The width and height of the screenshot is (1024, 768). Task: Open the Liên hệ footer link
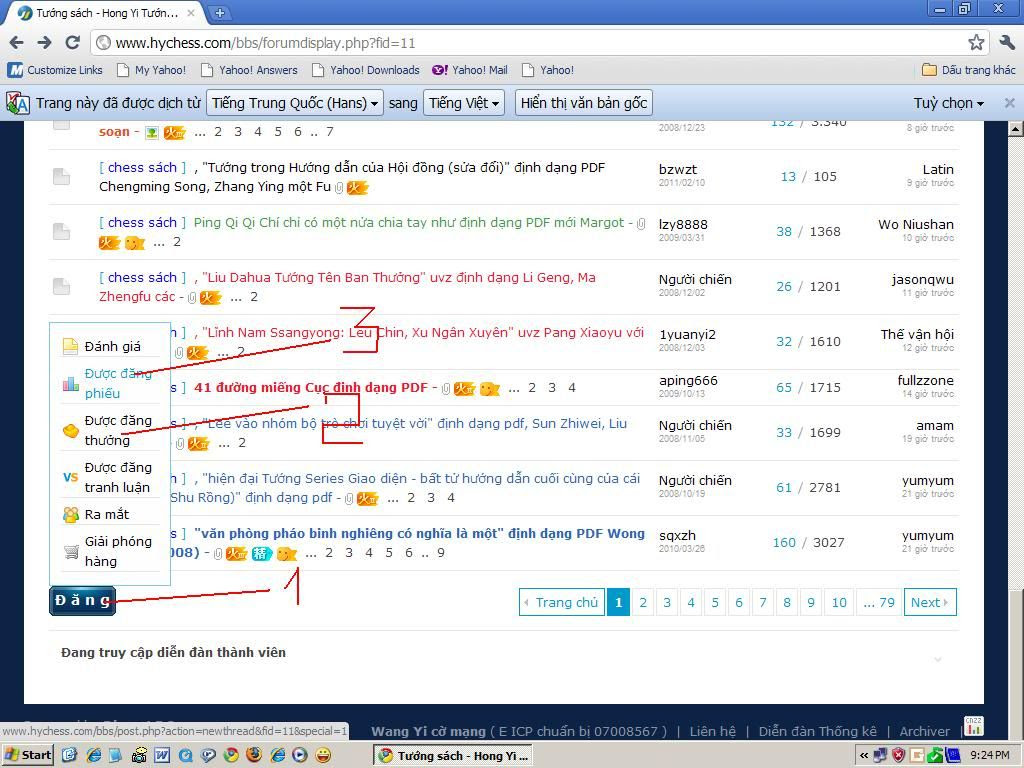(712, 731)
